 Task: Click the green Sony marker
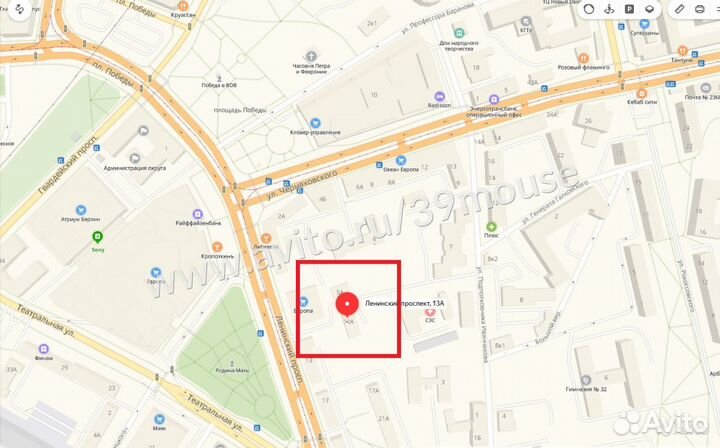tap(97, 237)
